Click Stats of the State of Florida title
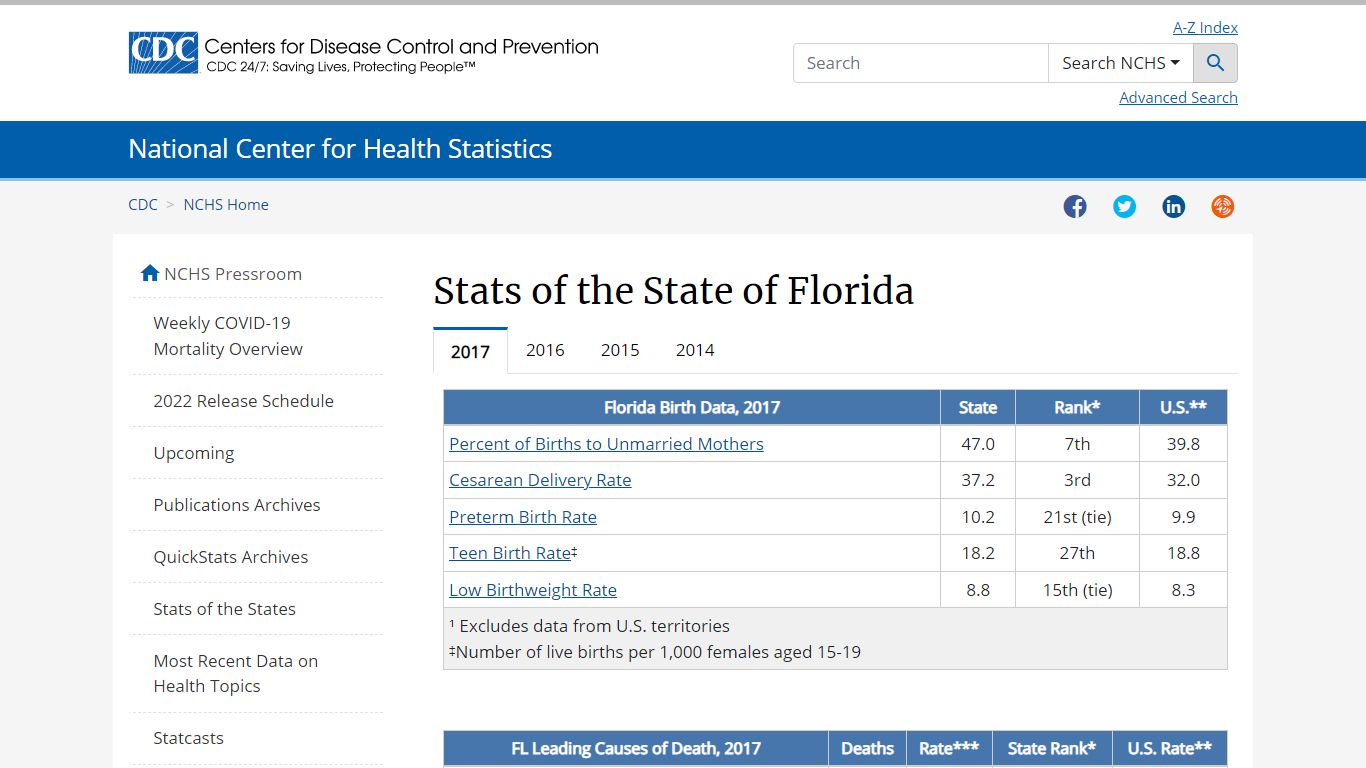Image resolution: width=1366 pixels, height=768 pixels. (x=673, y=291)
